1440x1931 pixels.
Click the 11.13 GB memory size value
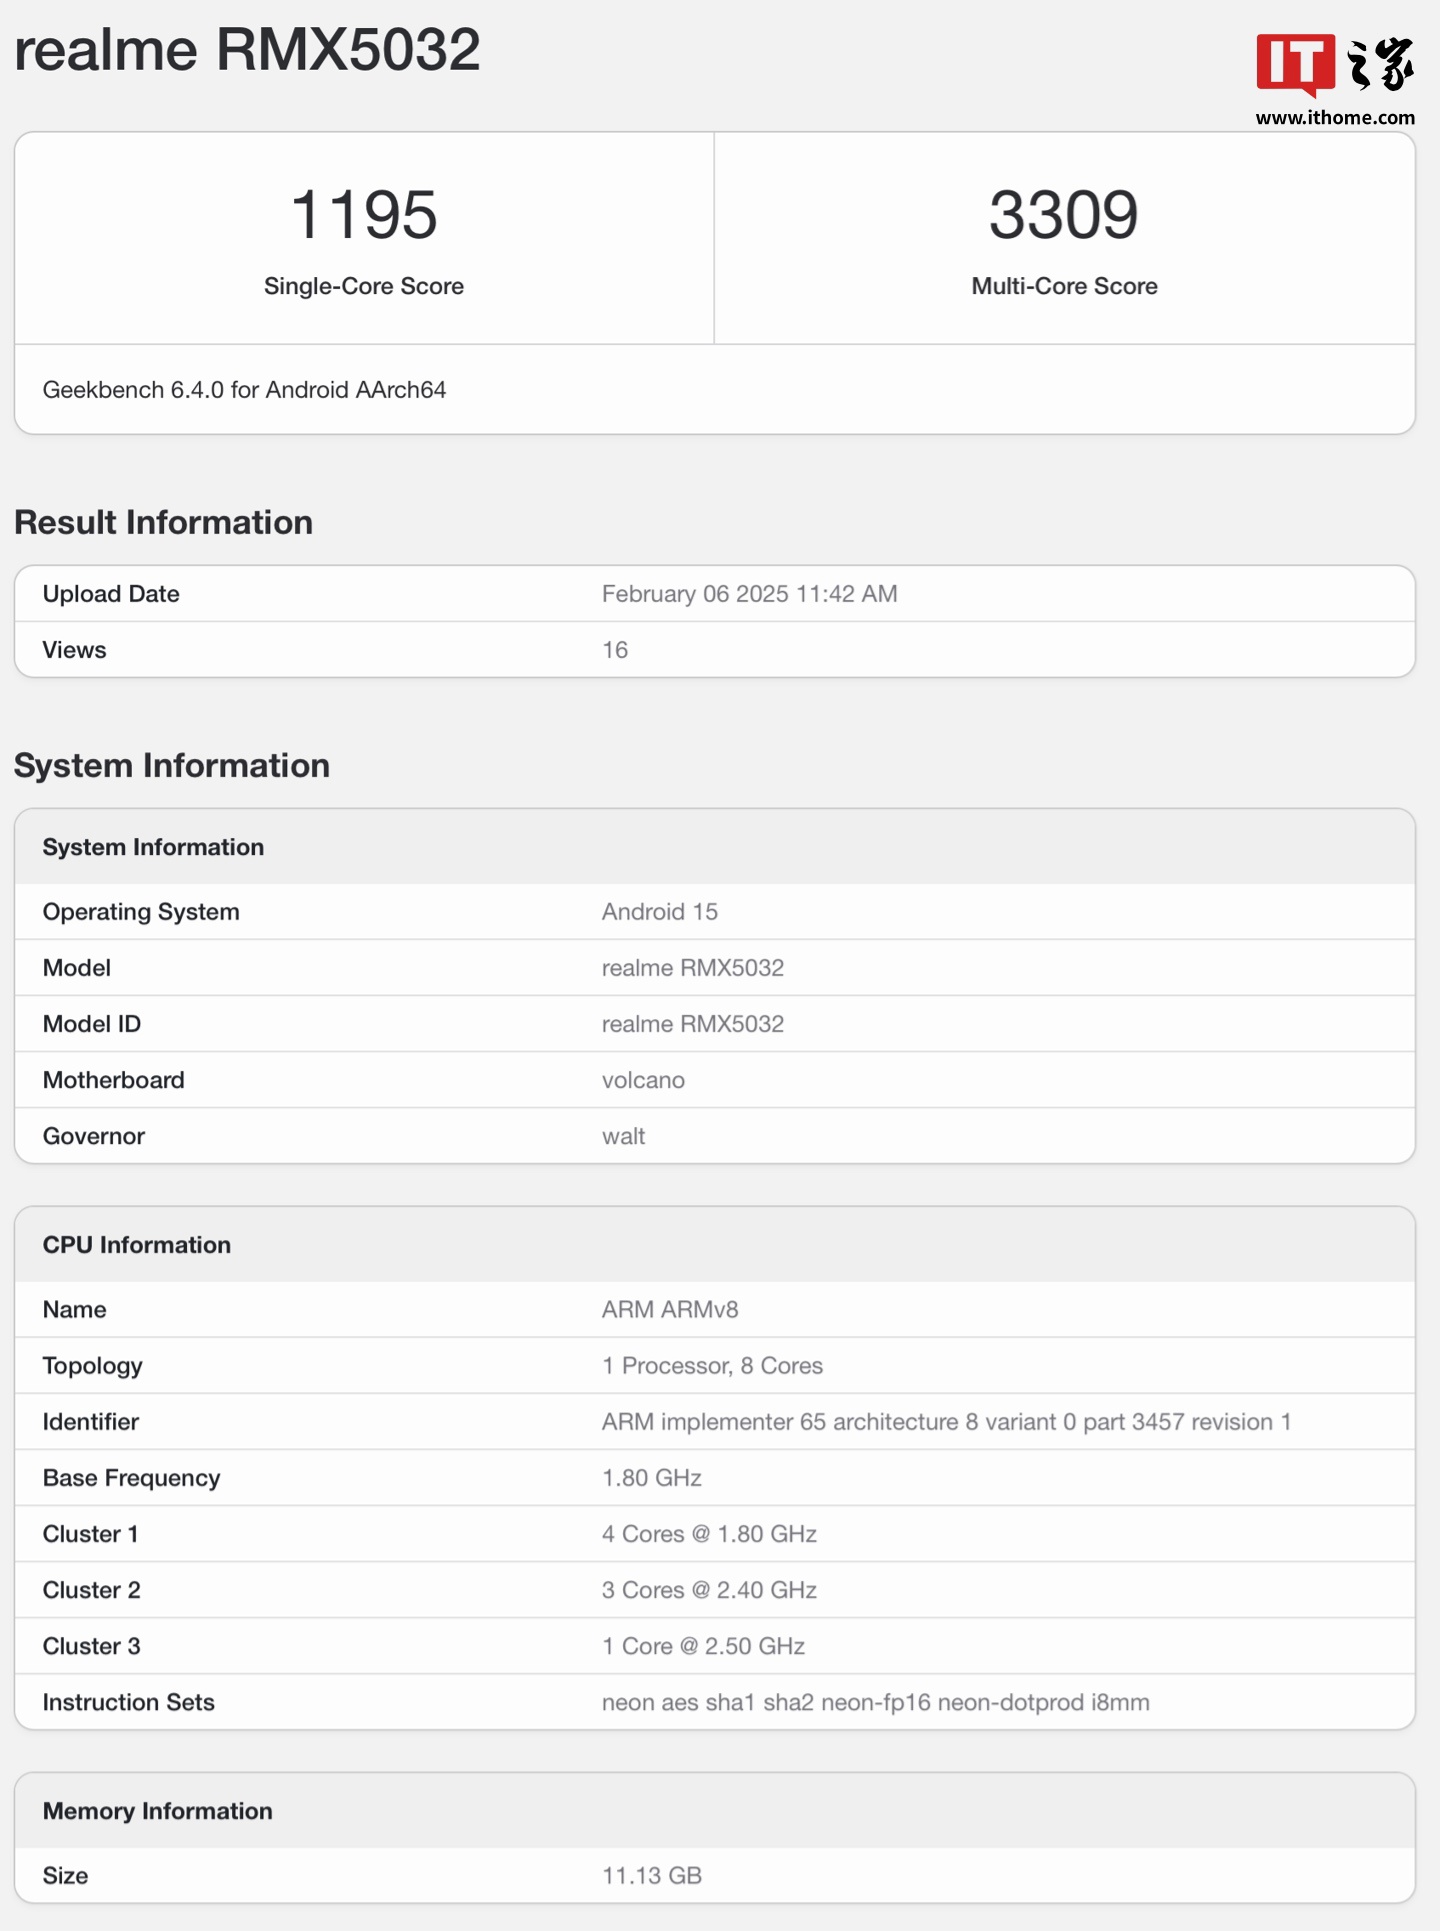click(x=651, y=1876)
